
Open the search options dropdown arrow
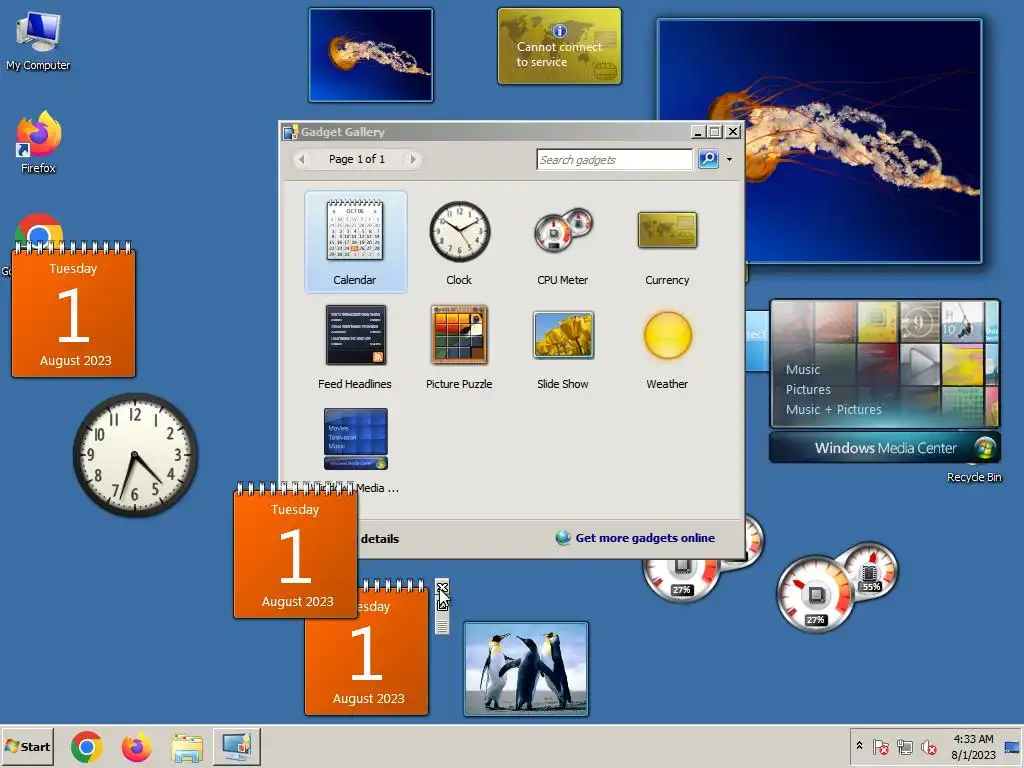pyautogui.click(x=729, y=159)
